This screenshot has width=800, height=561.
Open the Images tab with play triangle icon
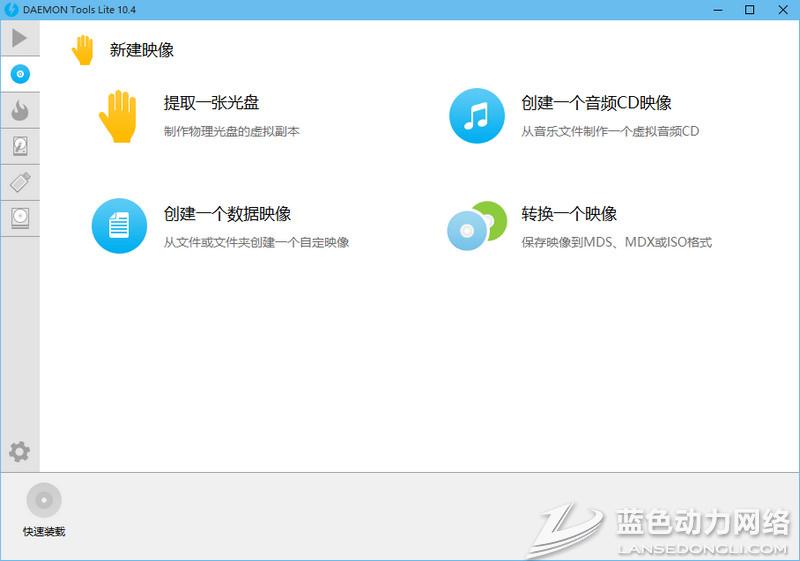(19, 39)
